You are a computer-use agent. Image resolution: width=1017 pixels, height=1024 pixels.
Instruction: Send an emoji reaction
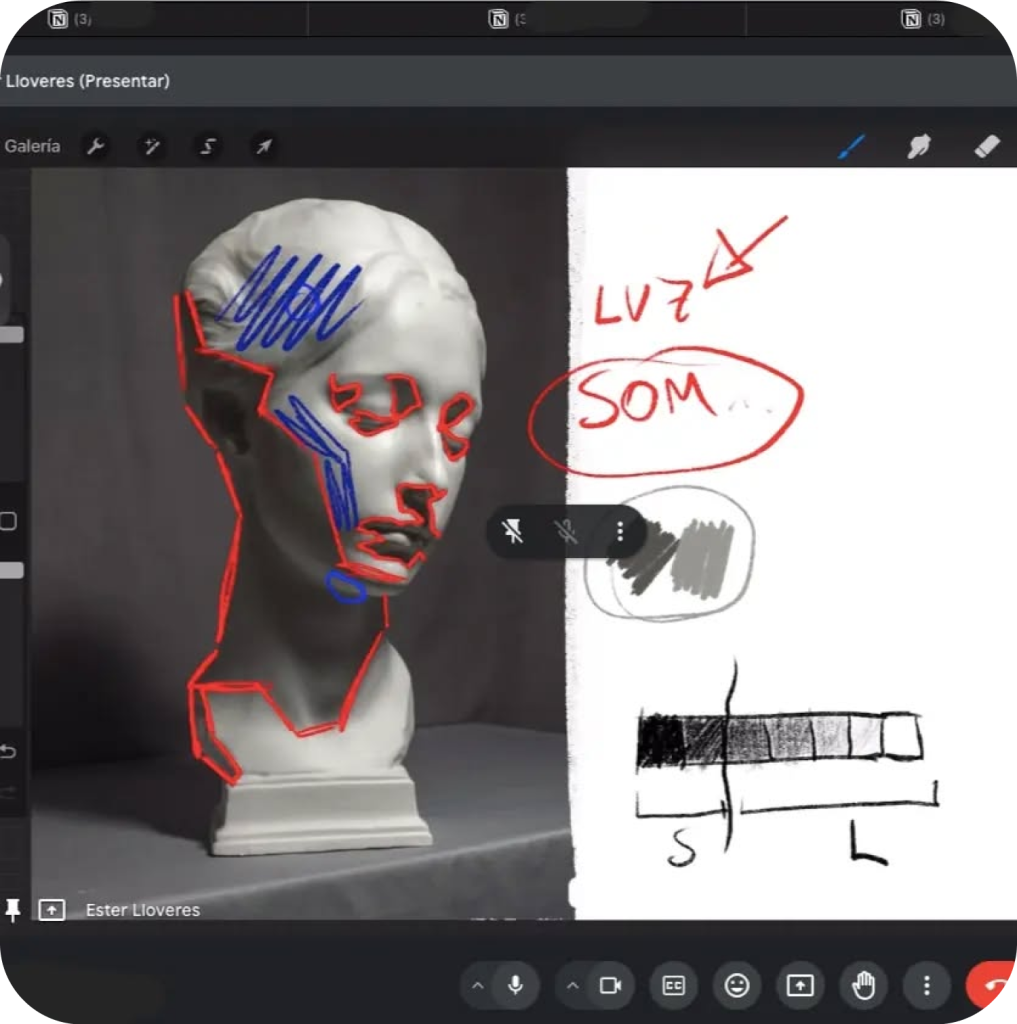(x=737, y=986)
